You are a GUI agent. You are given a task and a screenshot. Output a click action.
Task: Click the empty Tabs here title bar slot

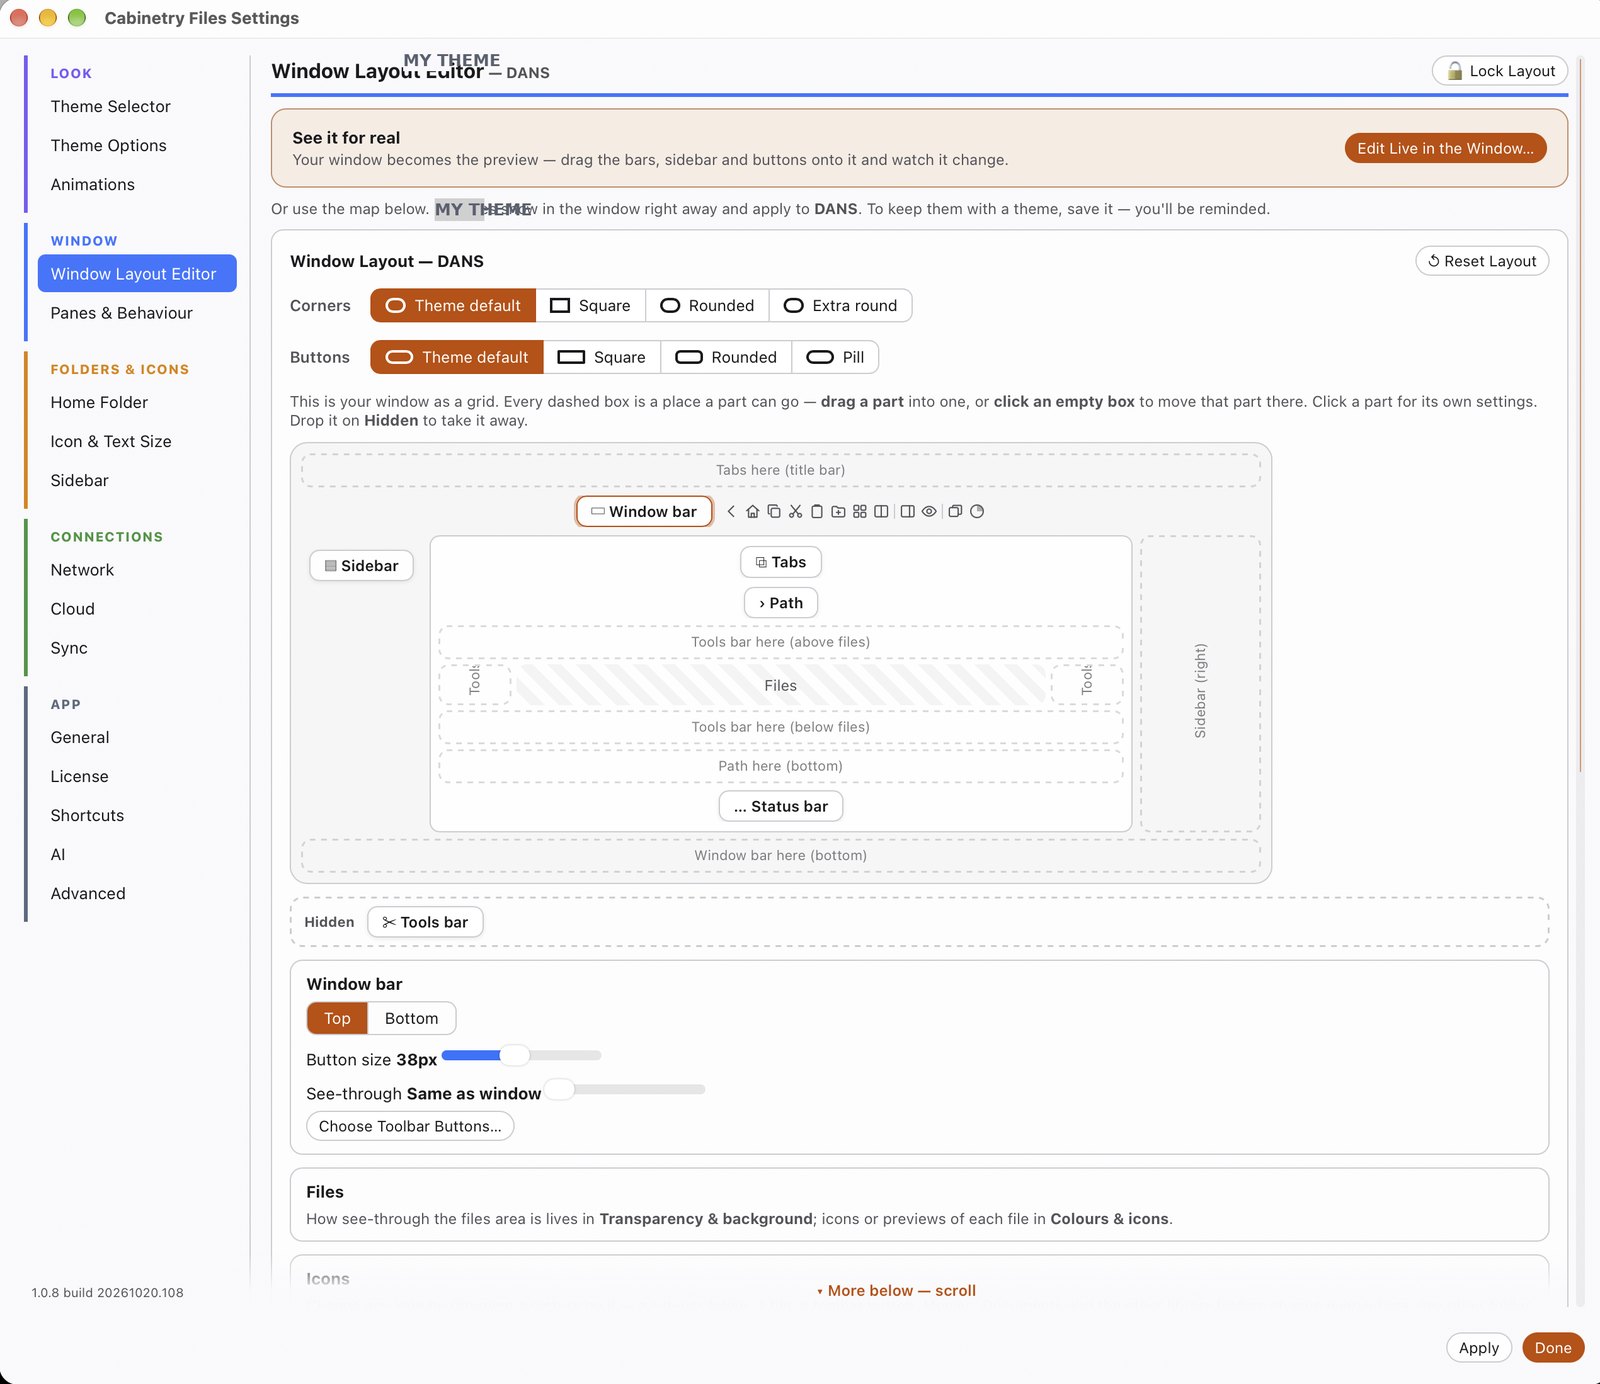coord(781,470)
